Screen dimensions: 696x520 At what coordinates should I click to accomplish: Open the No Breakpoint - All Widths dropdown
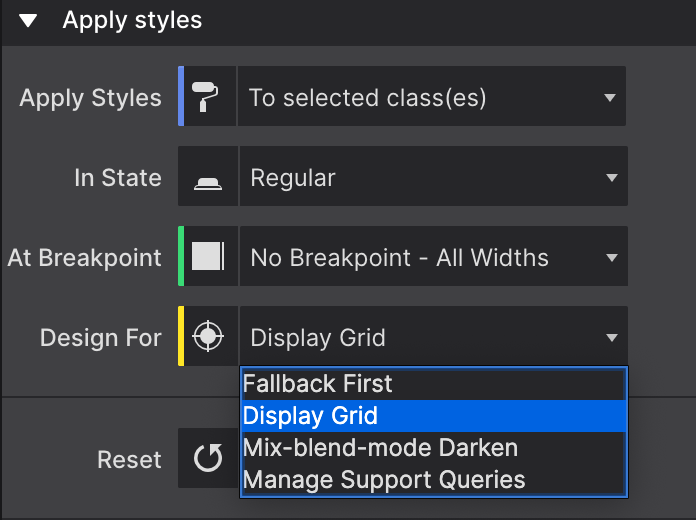[x=433, y=256]
